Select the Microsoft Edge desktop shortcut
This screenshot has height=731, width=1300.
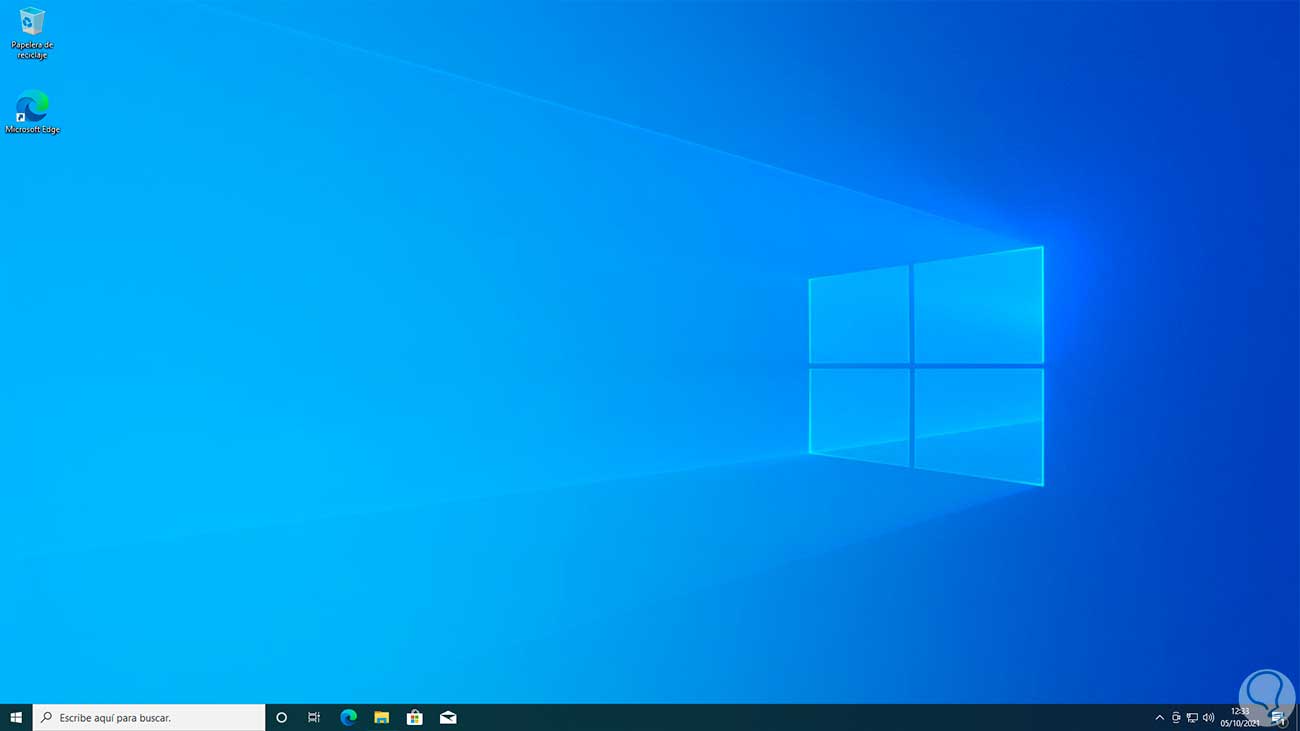click(32, 112)
